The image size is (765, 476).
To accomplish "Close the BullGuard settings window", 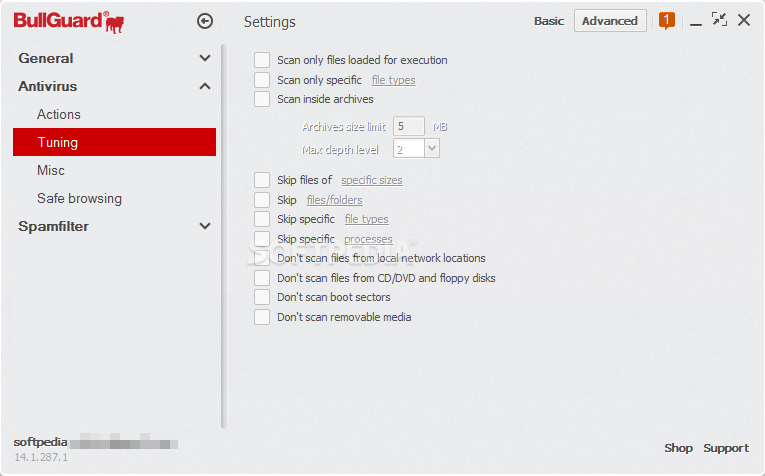I will tap(744, 20).
